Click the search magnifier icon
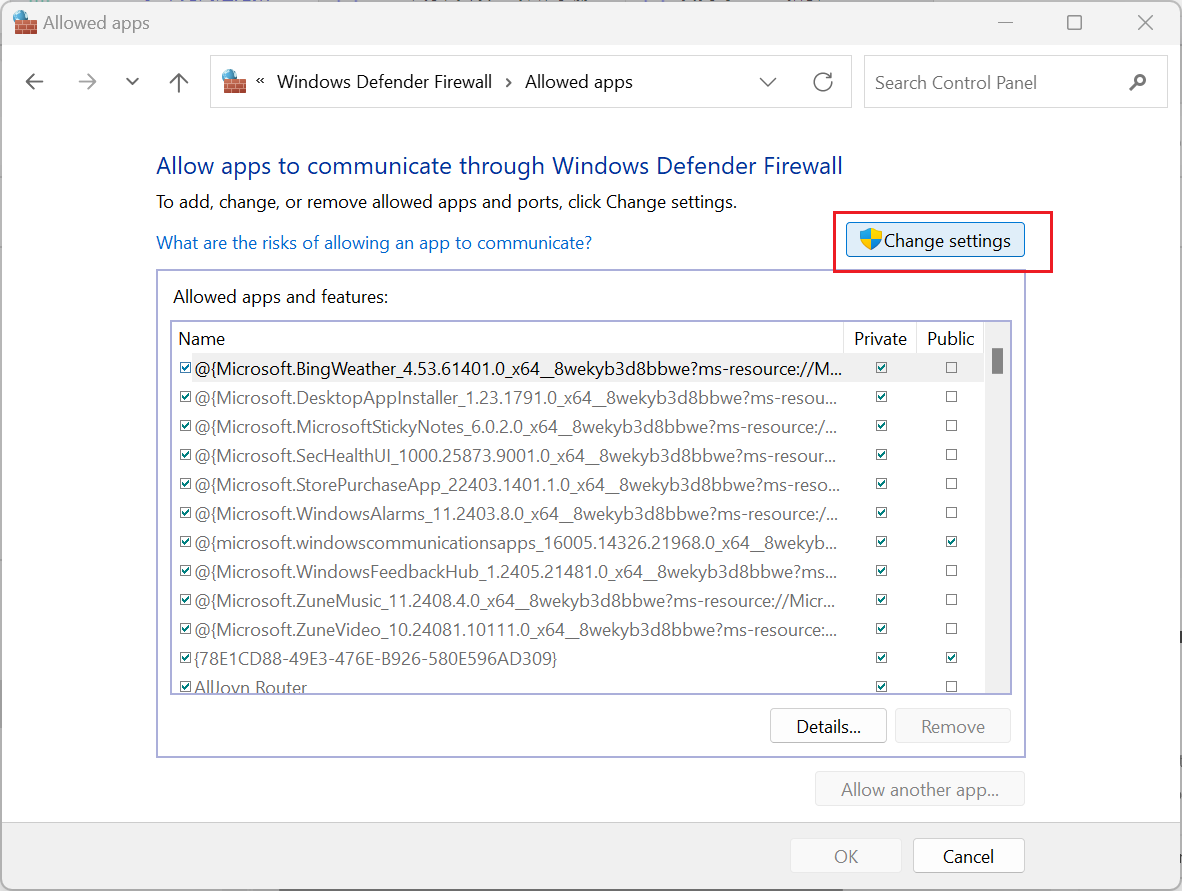Image resolution: width=1182 pixels, height=891 pixels. tap(1138, 81)
